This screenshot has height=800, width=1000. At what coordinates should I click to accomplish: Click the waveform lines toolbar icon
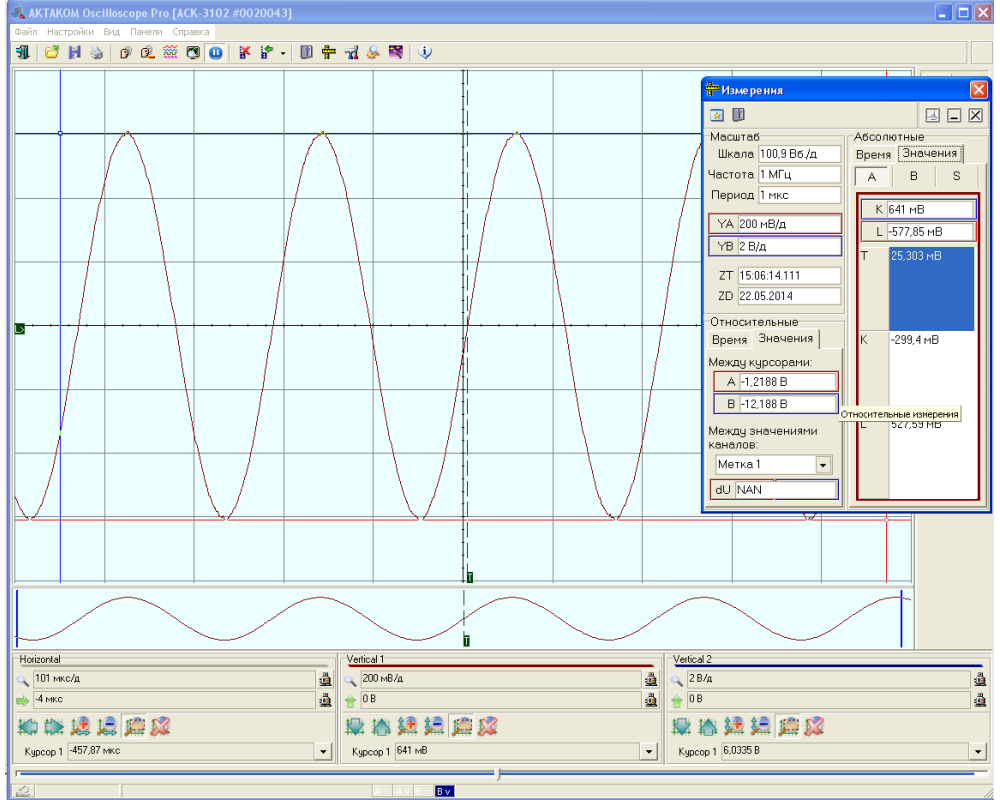[170, 53]
